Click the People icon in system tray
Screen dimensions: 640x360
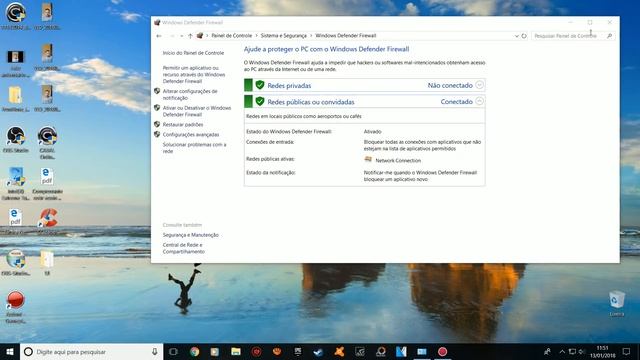pyautogui.click(x=547, y=351)
